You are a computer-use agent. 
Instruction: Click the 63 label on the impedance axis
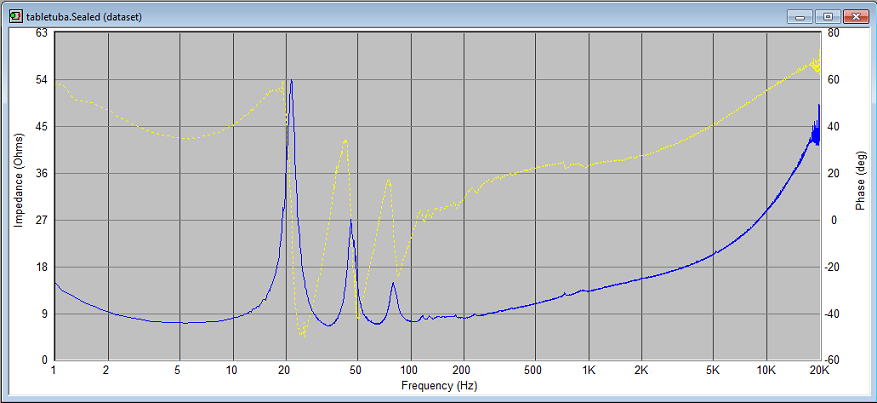click(41, 33)
